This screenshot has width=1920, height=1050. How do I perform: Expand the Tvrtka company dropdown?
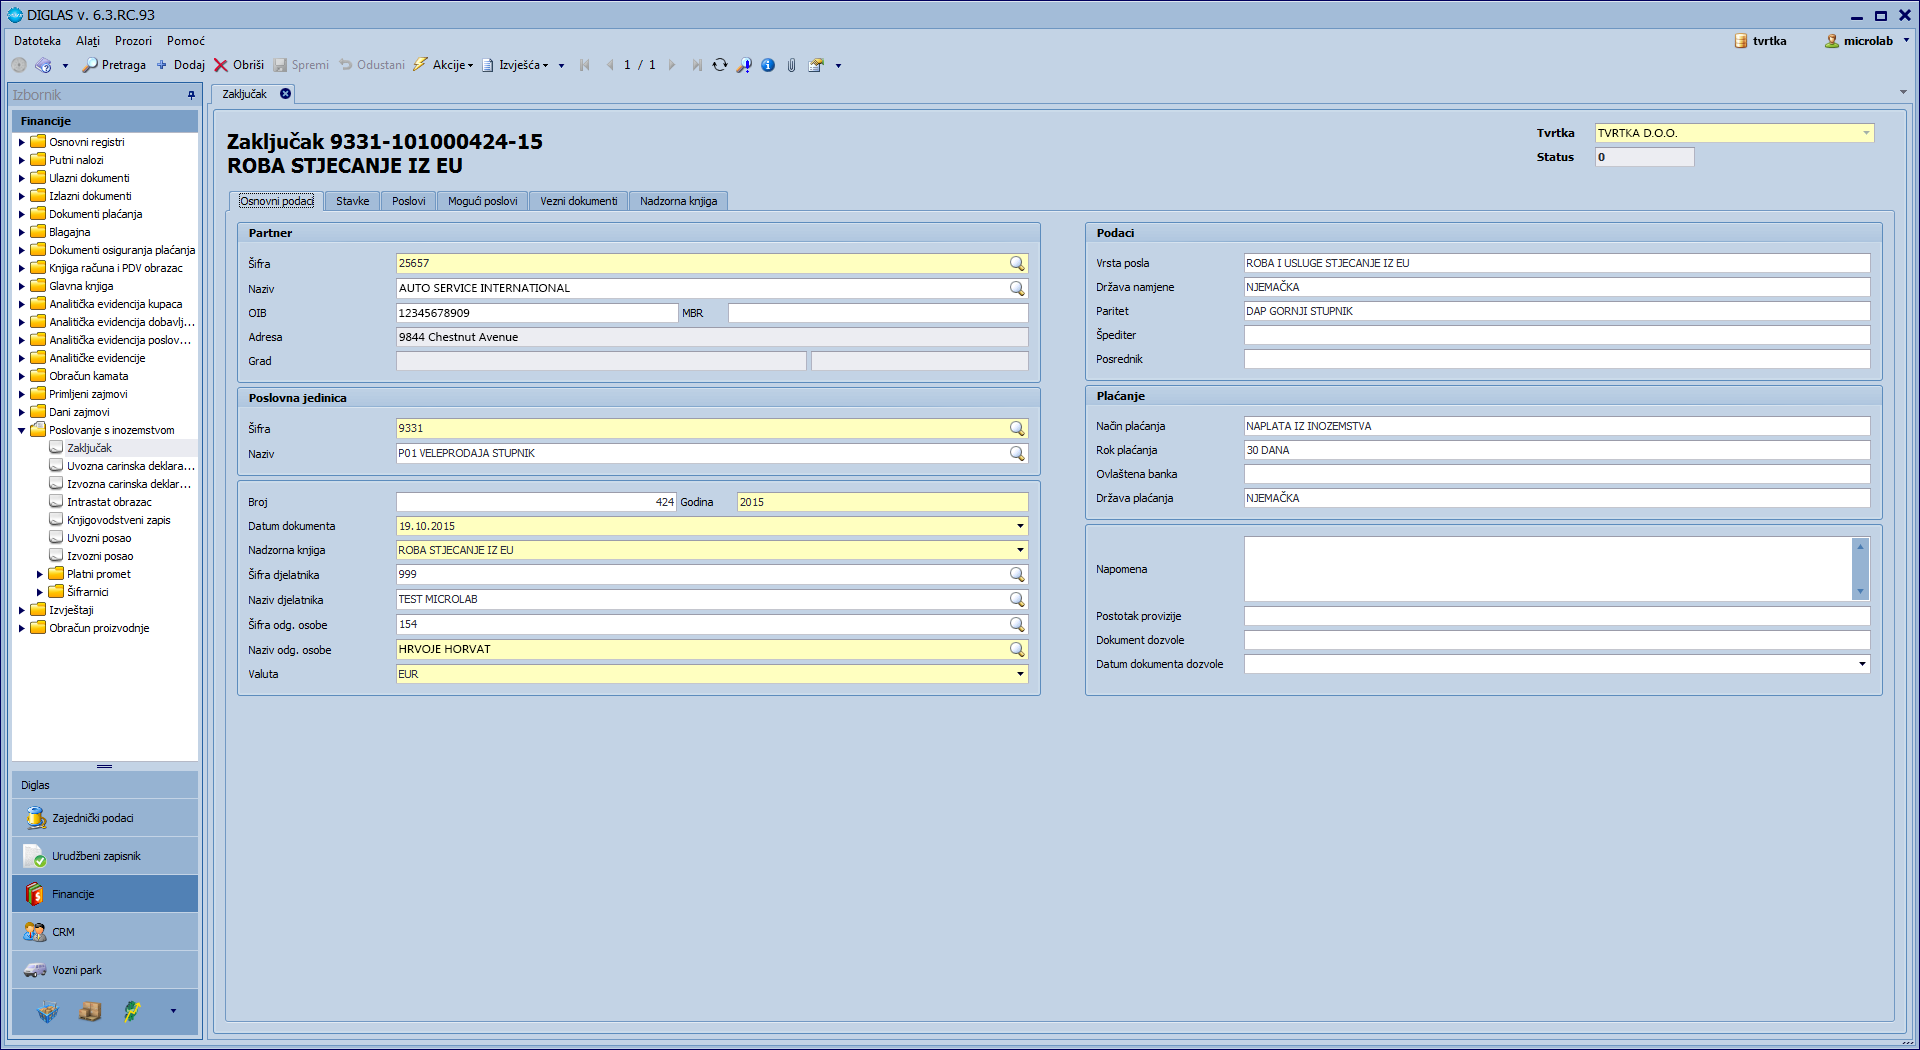click(1866, 133)
